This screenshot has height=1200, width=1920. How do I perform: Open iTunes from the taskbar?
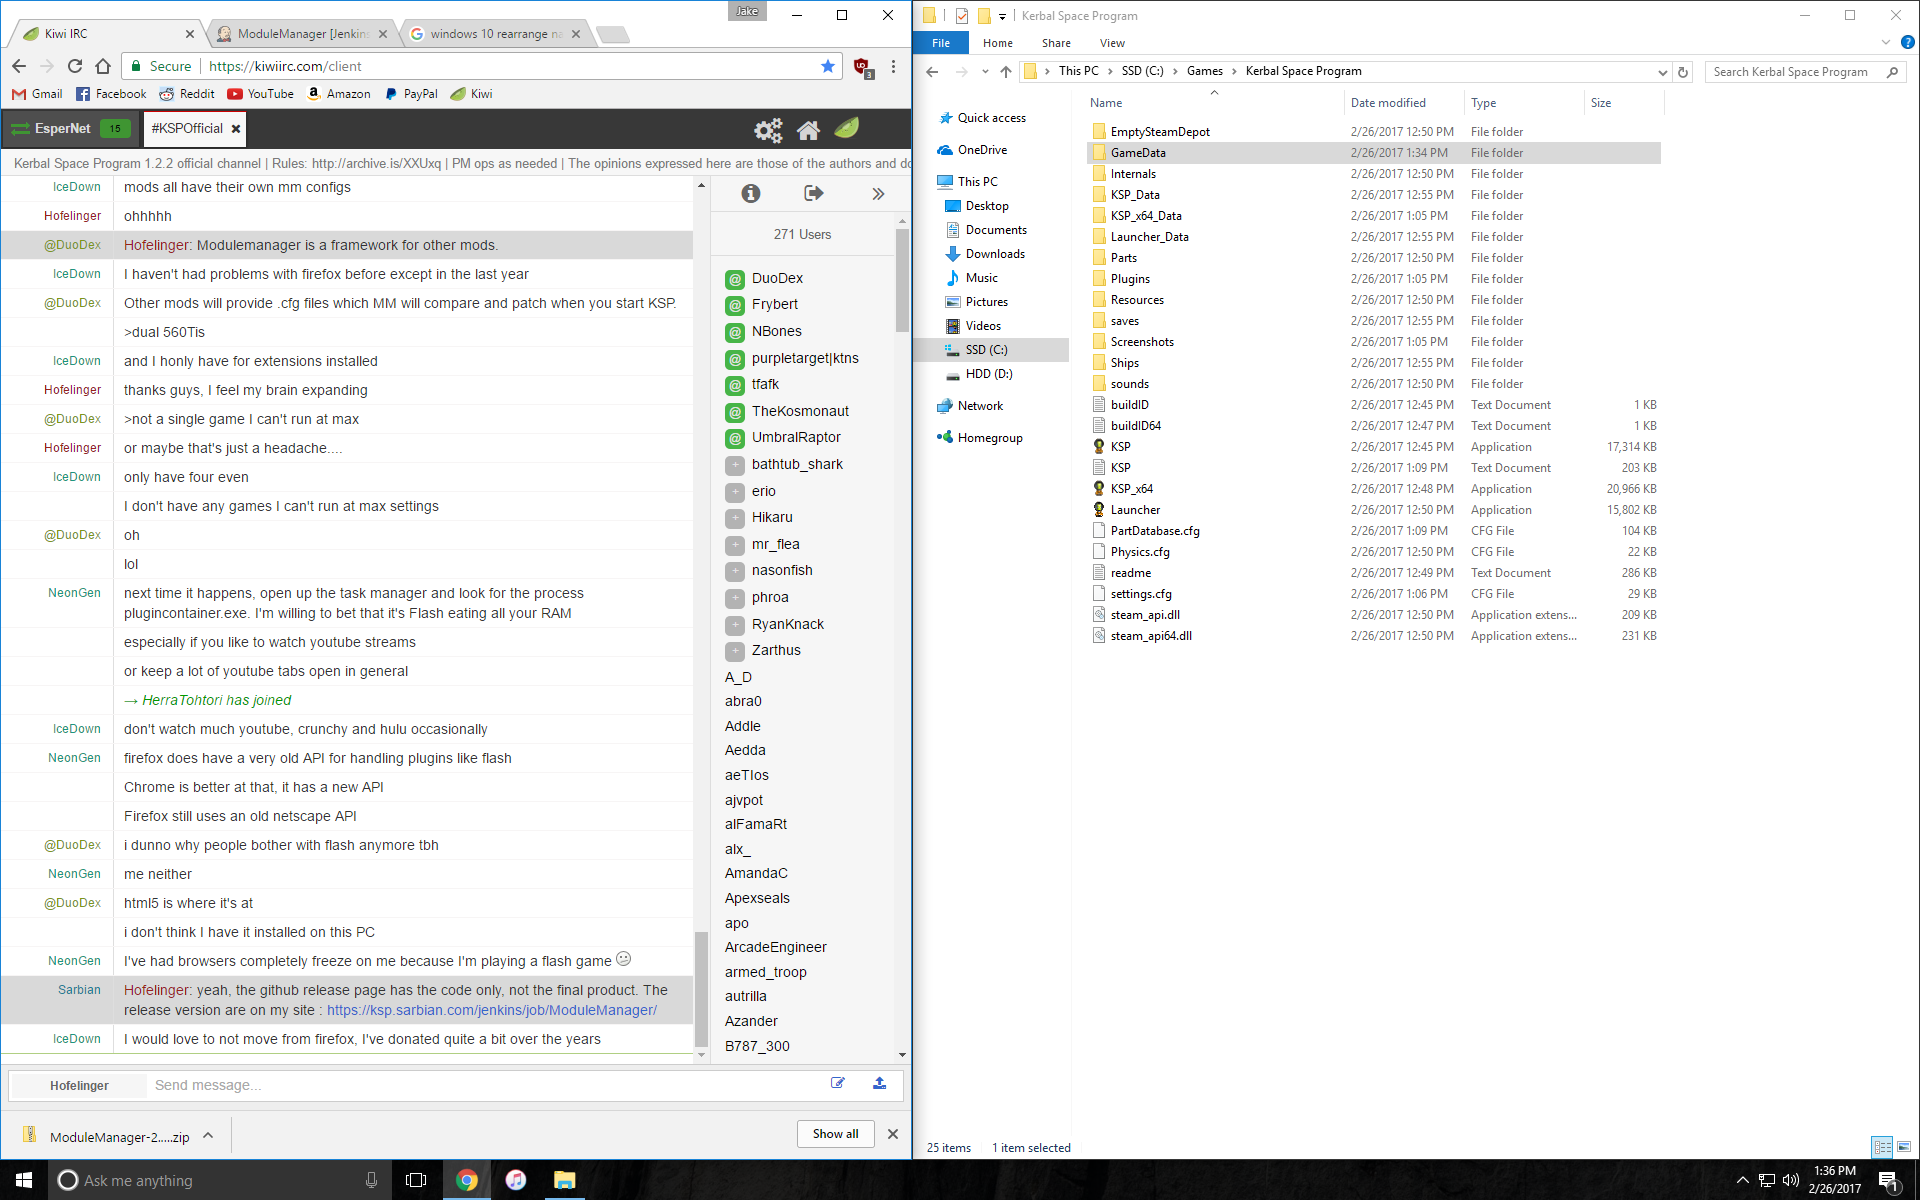515,1180
